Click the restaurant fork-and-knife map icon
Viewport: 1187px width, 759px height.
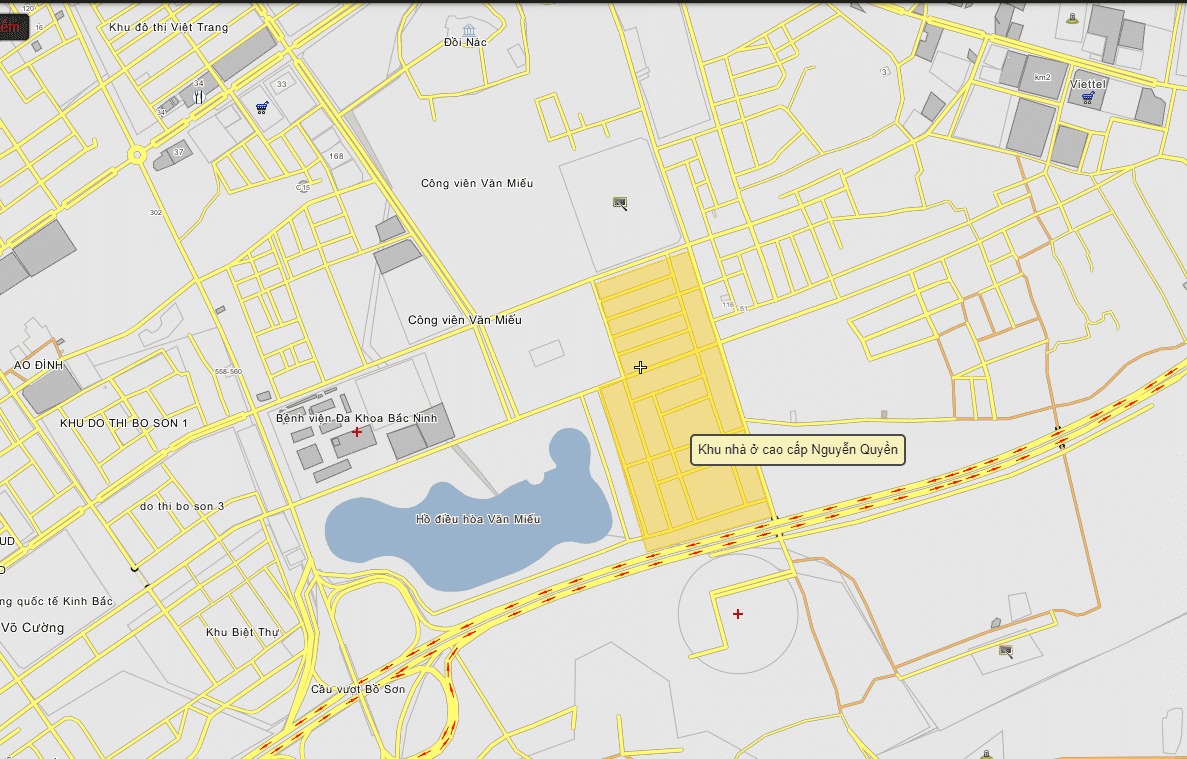coord(198,96)
